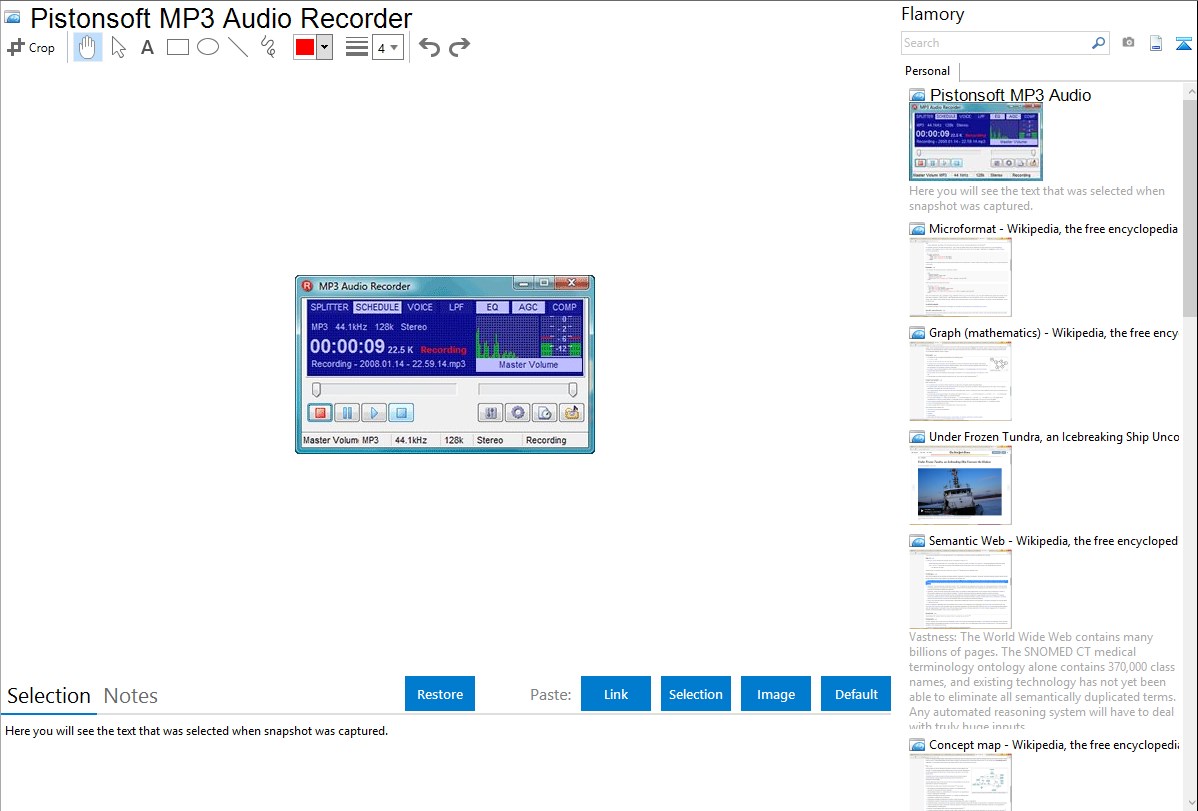Viewport: 1198px width, 811px height.
Task: Click the playback position slider thumb
Action: (316, 390)
